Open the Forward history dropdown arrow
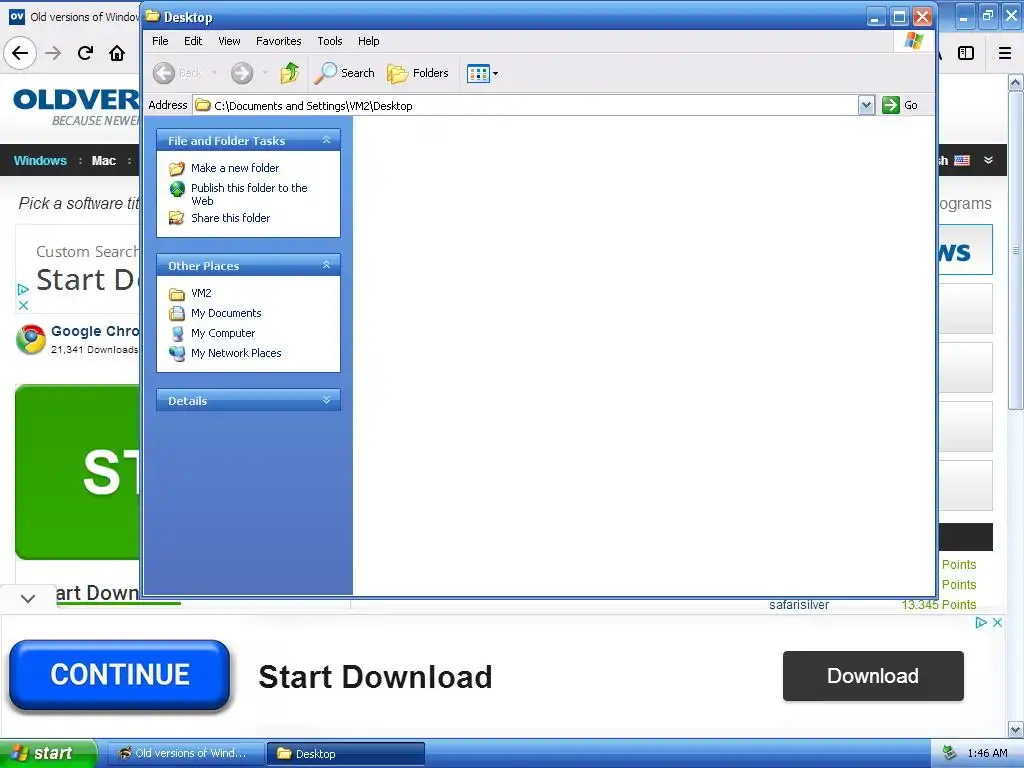 point(265,73)
